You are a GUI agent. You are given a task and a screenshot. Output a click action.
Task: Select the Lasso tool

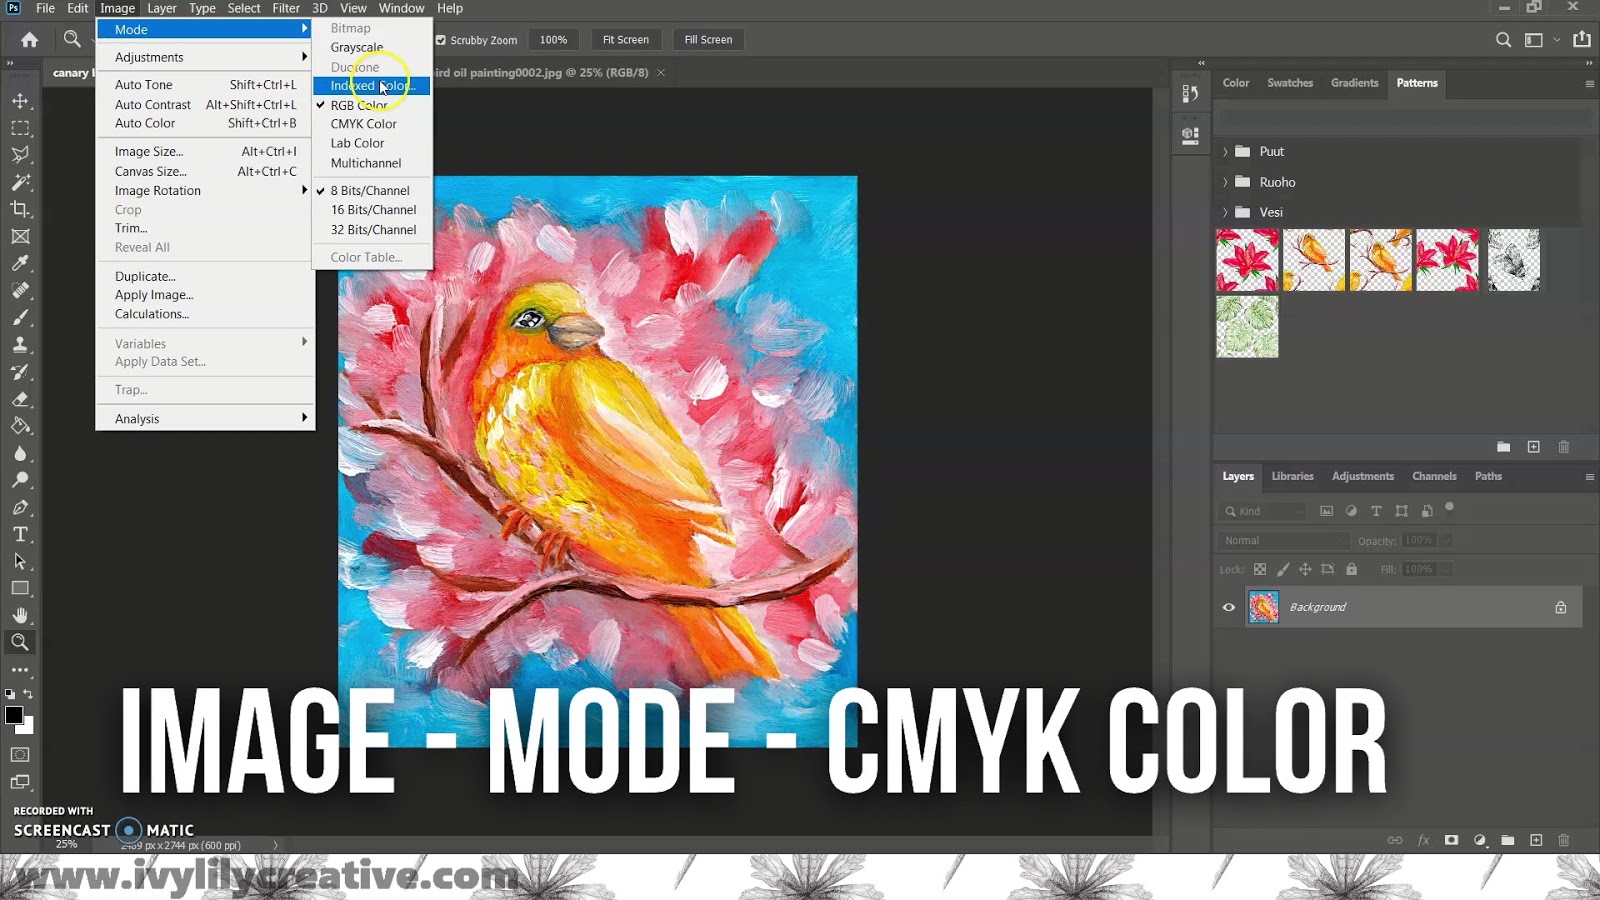(x=20, y=155)
